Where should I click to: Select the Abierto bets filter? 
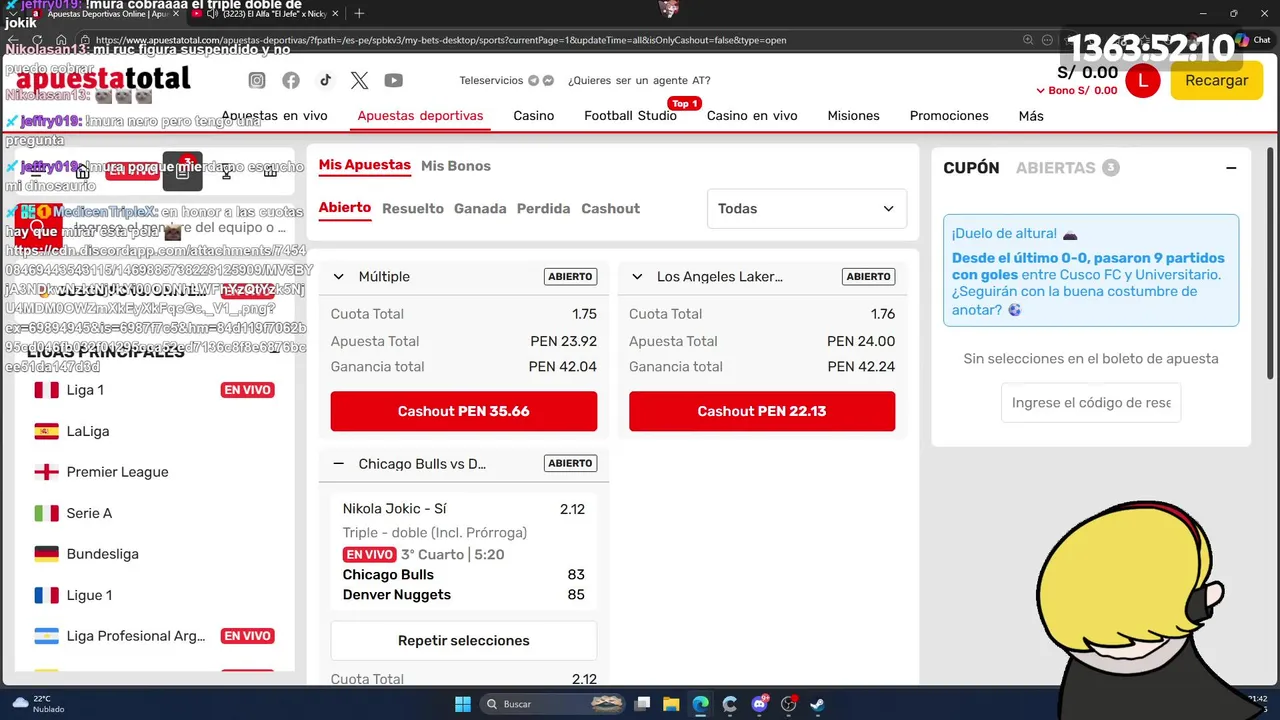coord(345,208)
